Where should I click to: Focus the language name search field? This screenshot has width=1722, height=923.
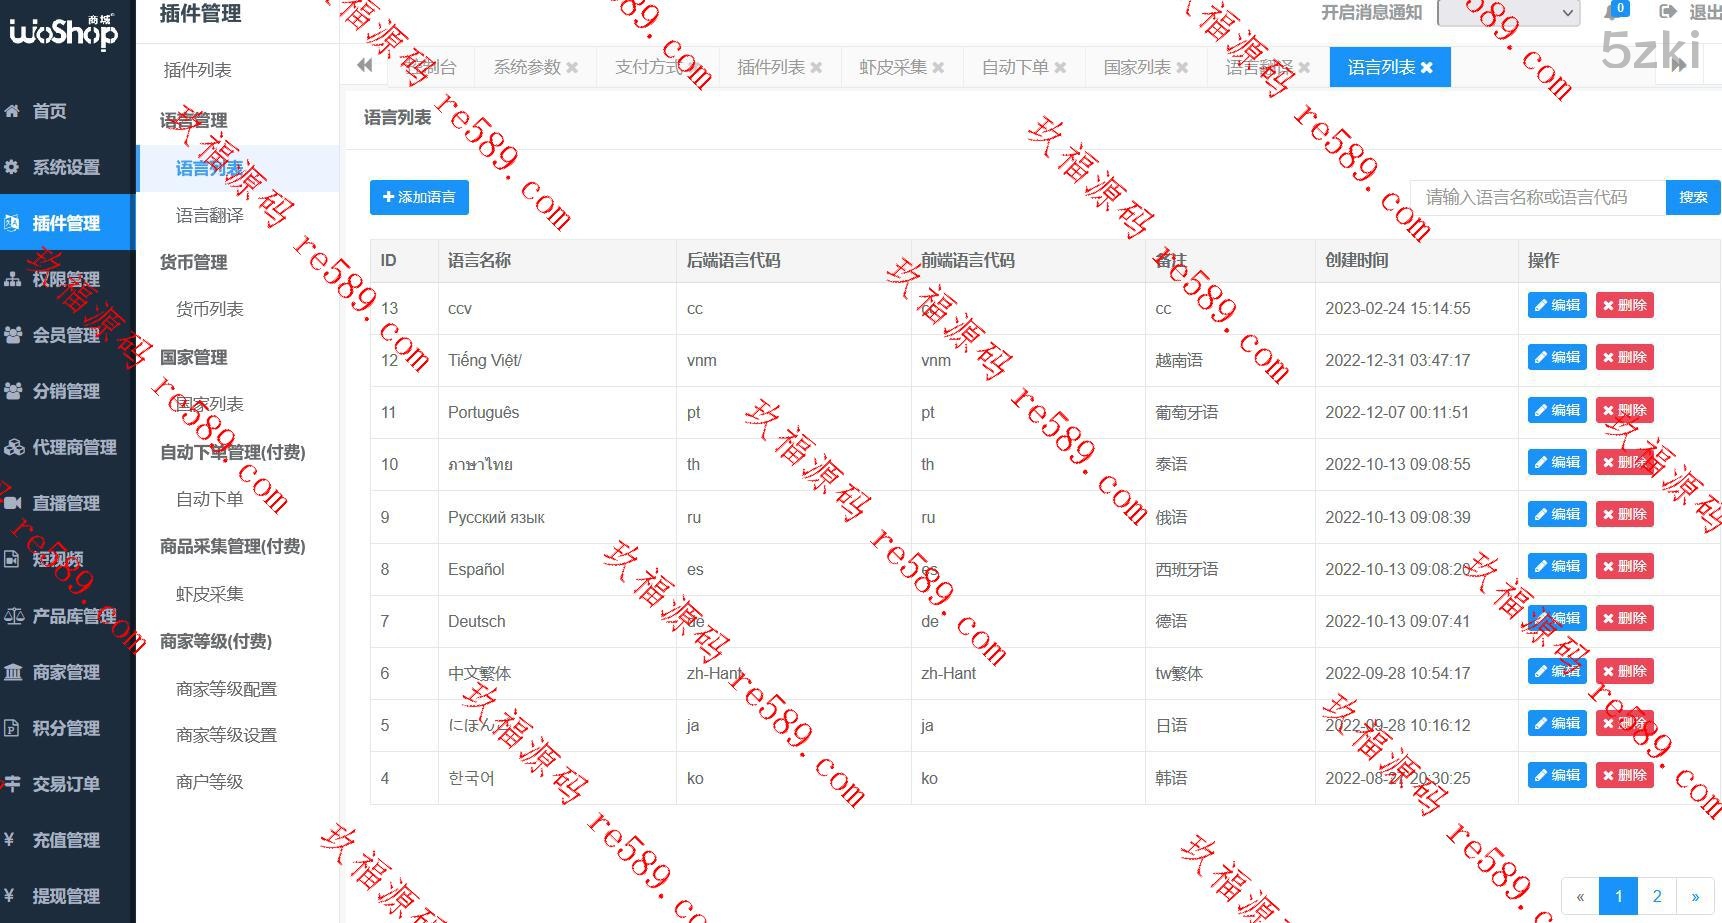point(1537,197)
